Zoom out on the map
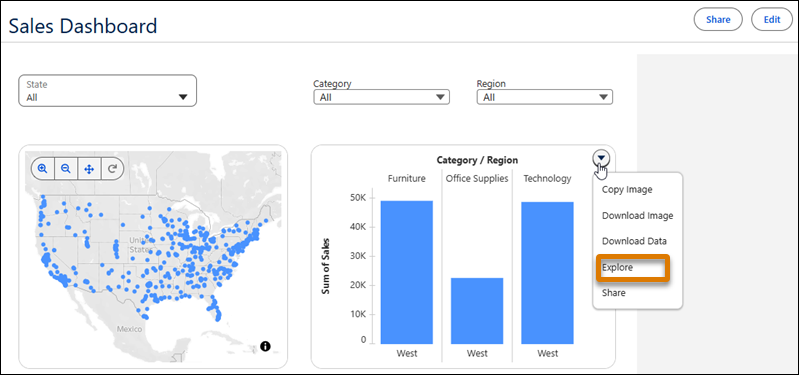 coord(66,169)
